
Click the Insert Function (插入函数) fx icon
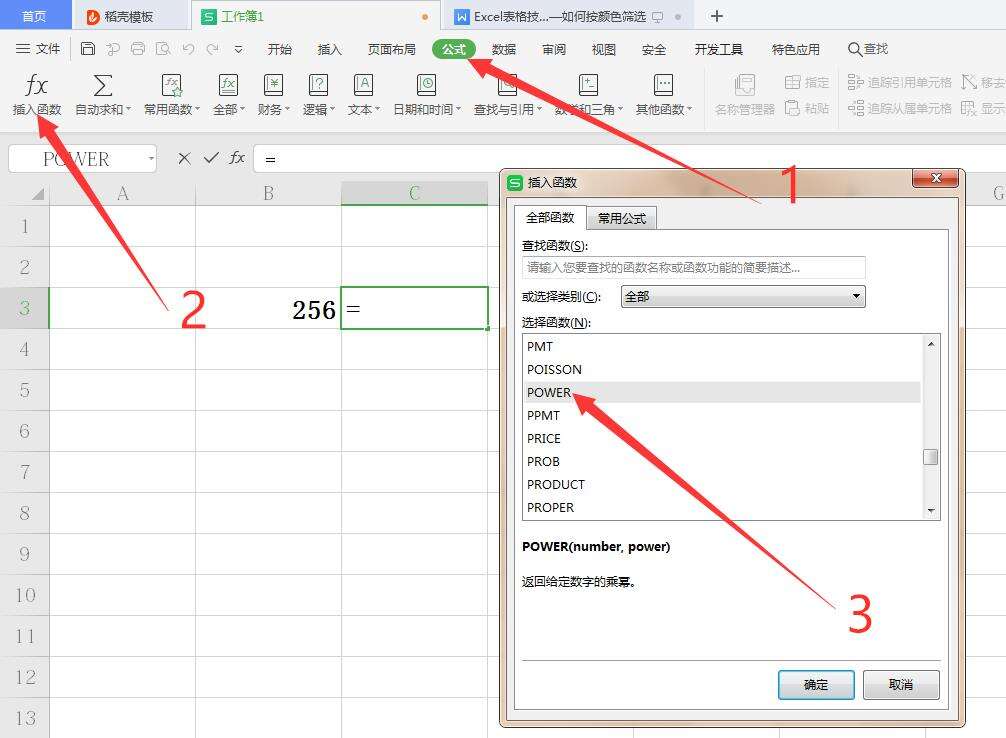(36, 85)
